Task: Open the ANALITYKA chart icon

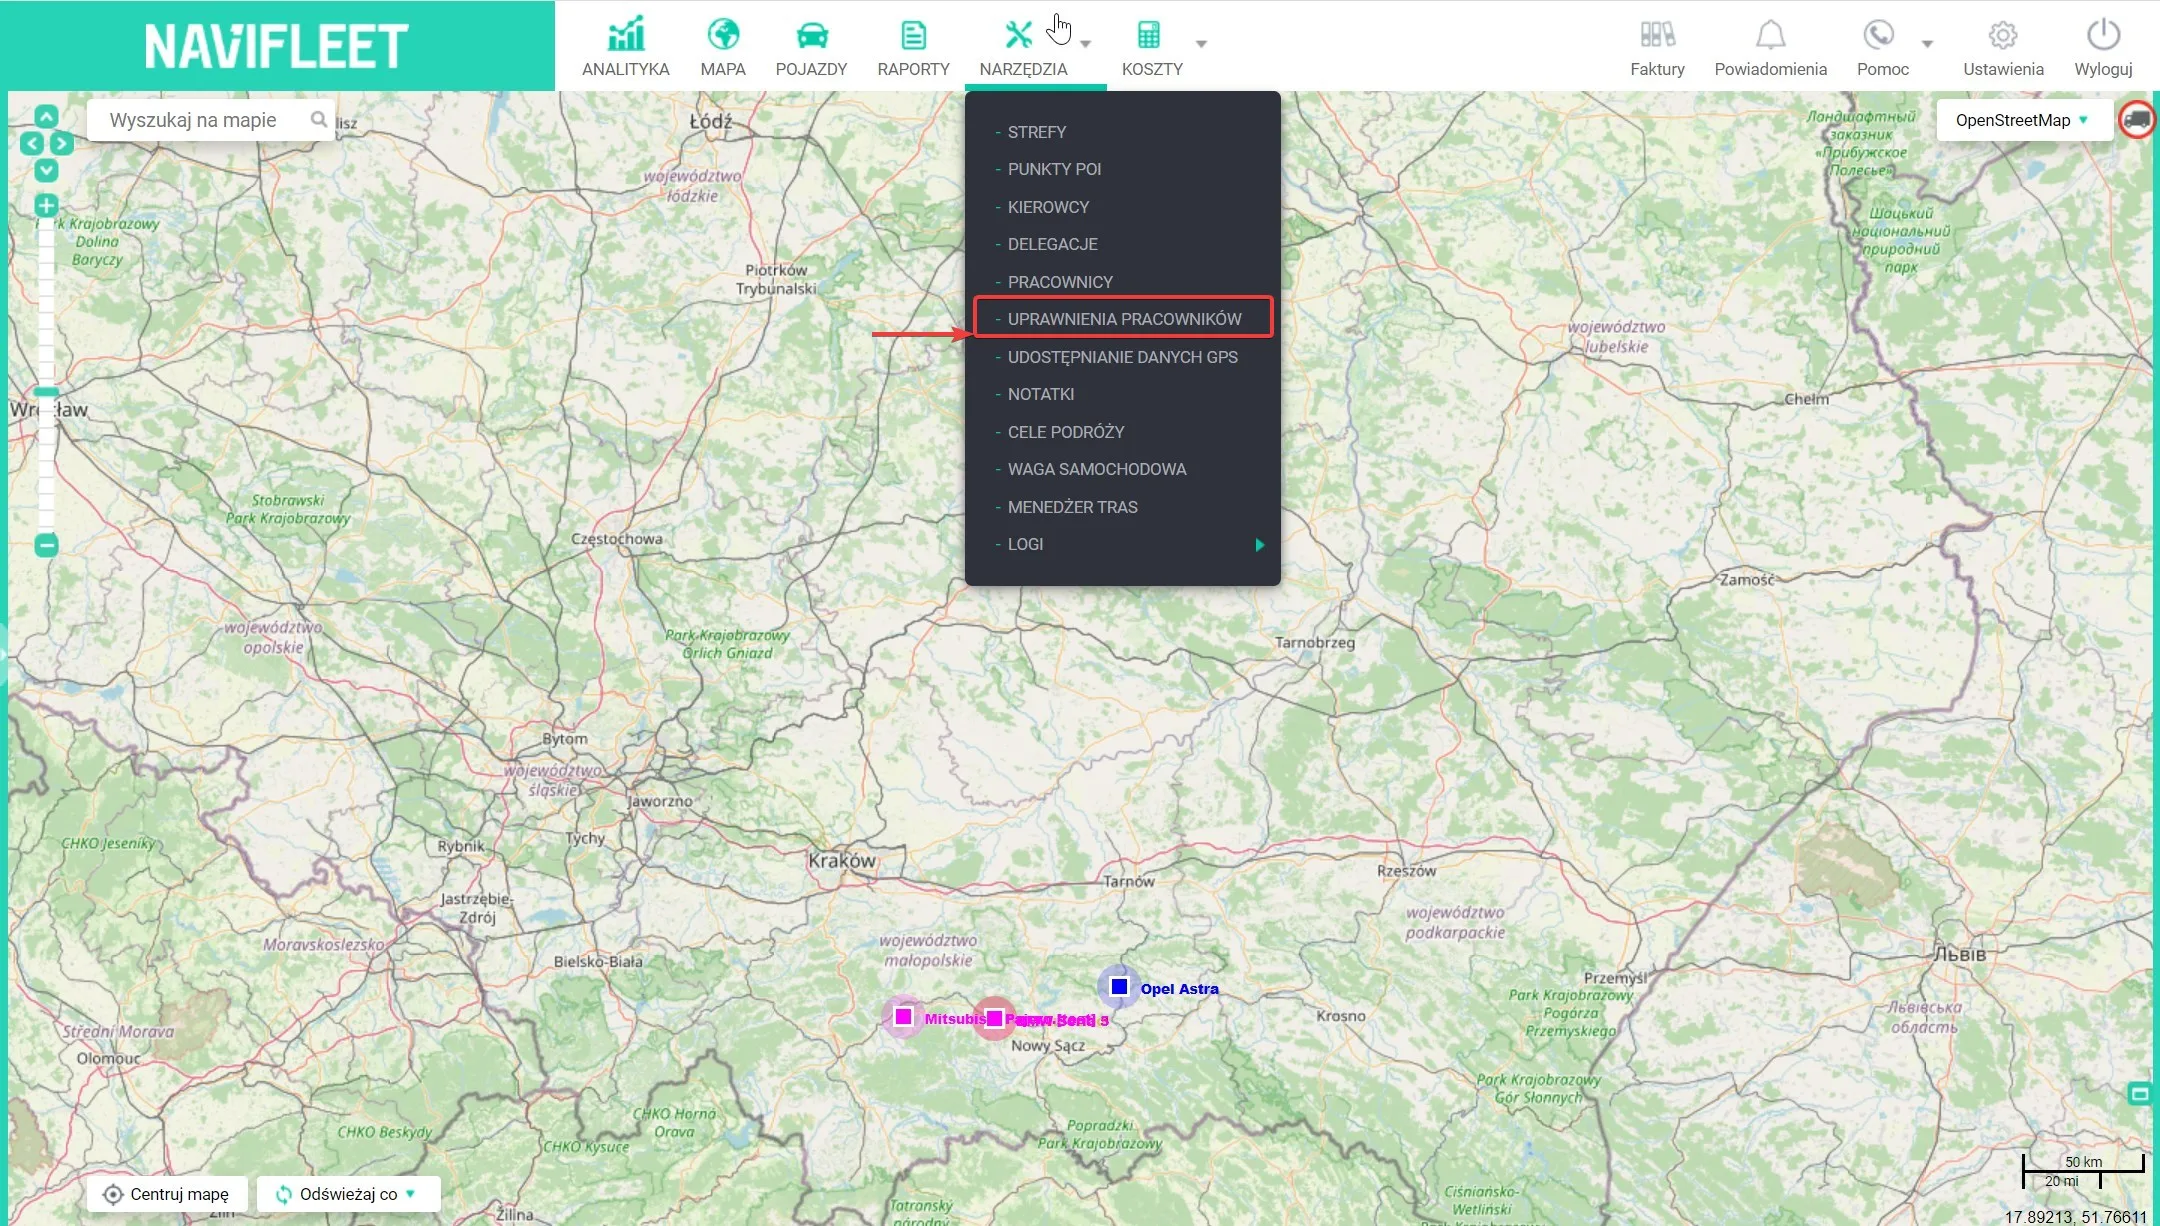Action: (x=626, y=35)
